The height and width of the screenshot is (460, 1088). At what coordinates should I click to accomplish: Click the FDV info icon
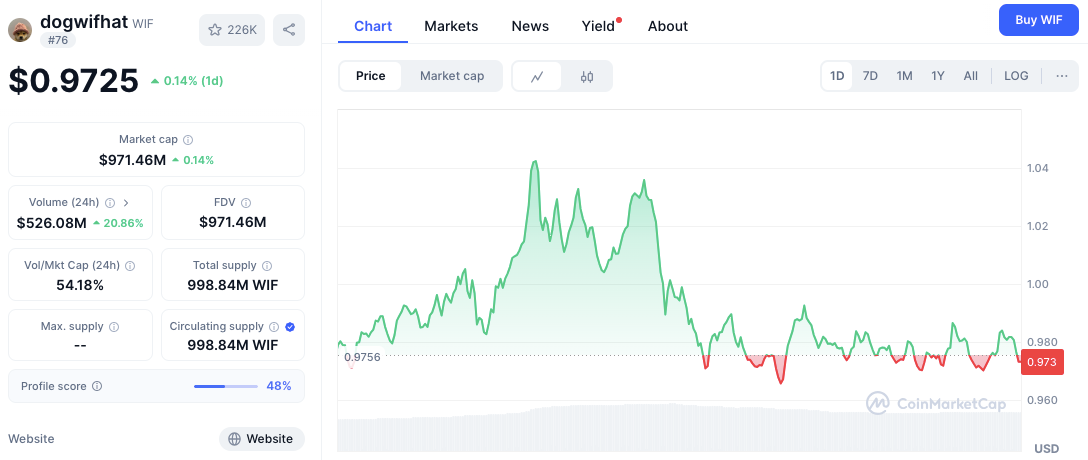tap(245, 203)
